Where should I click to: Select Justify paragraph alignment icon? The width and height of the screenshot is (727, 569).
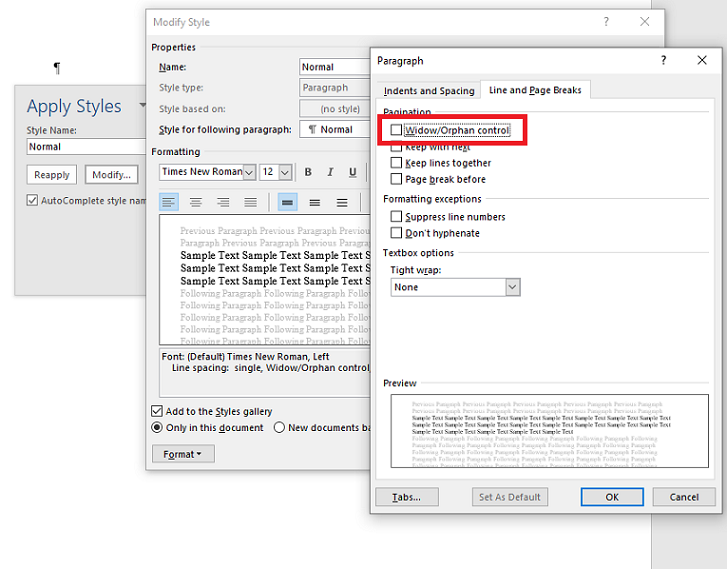point(250,202)
